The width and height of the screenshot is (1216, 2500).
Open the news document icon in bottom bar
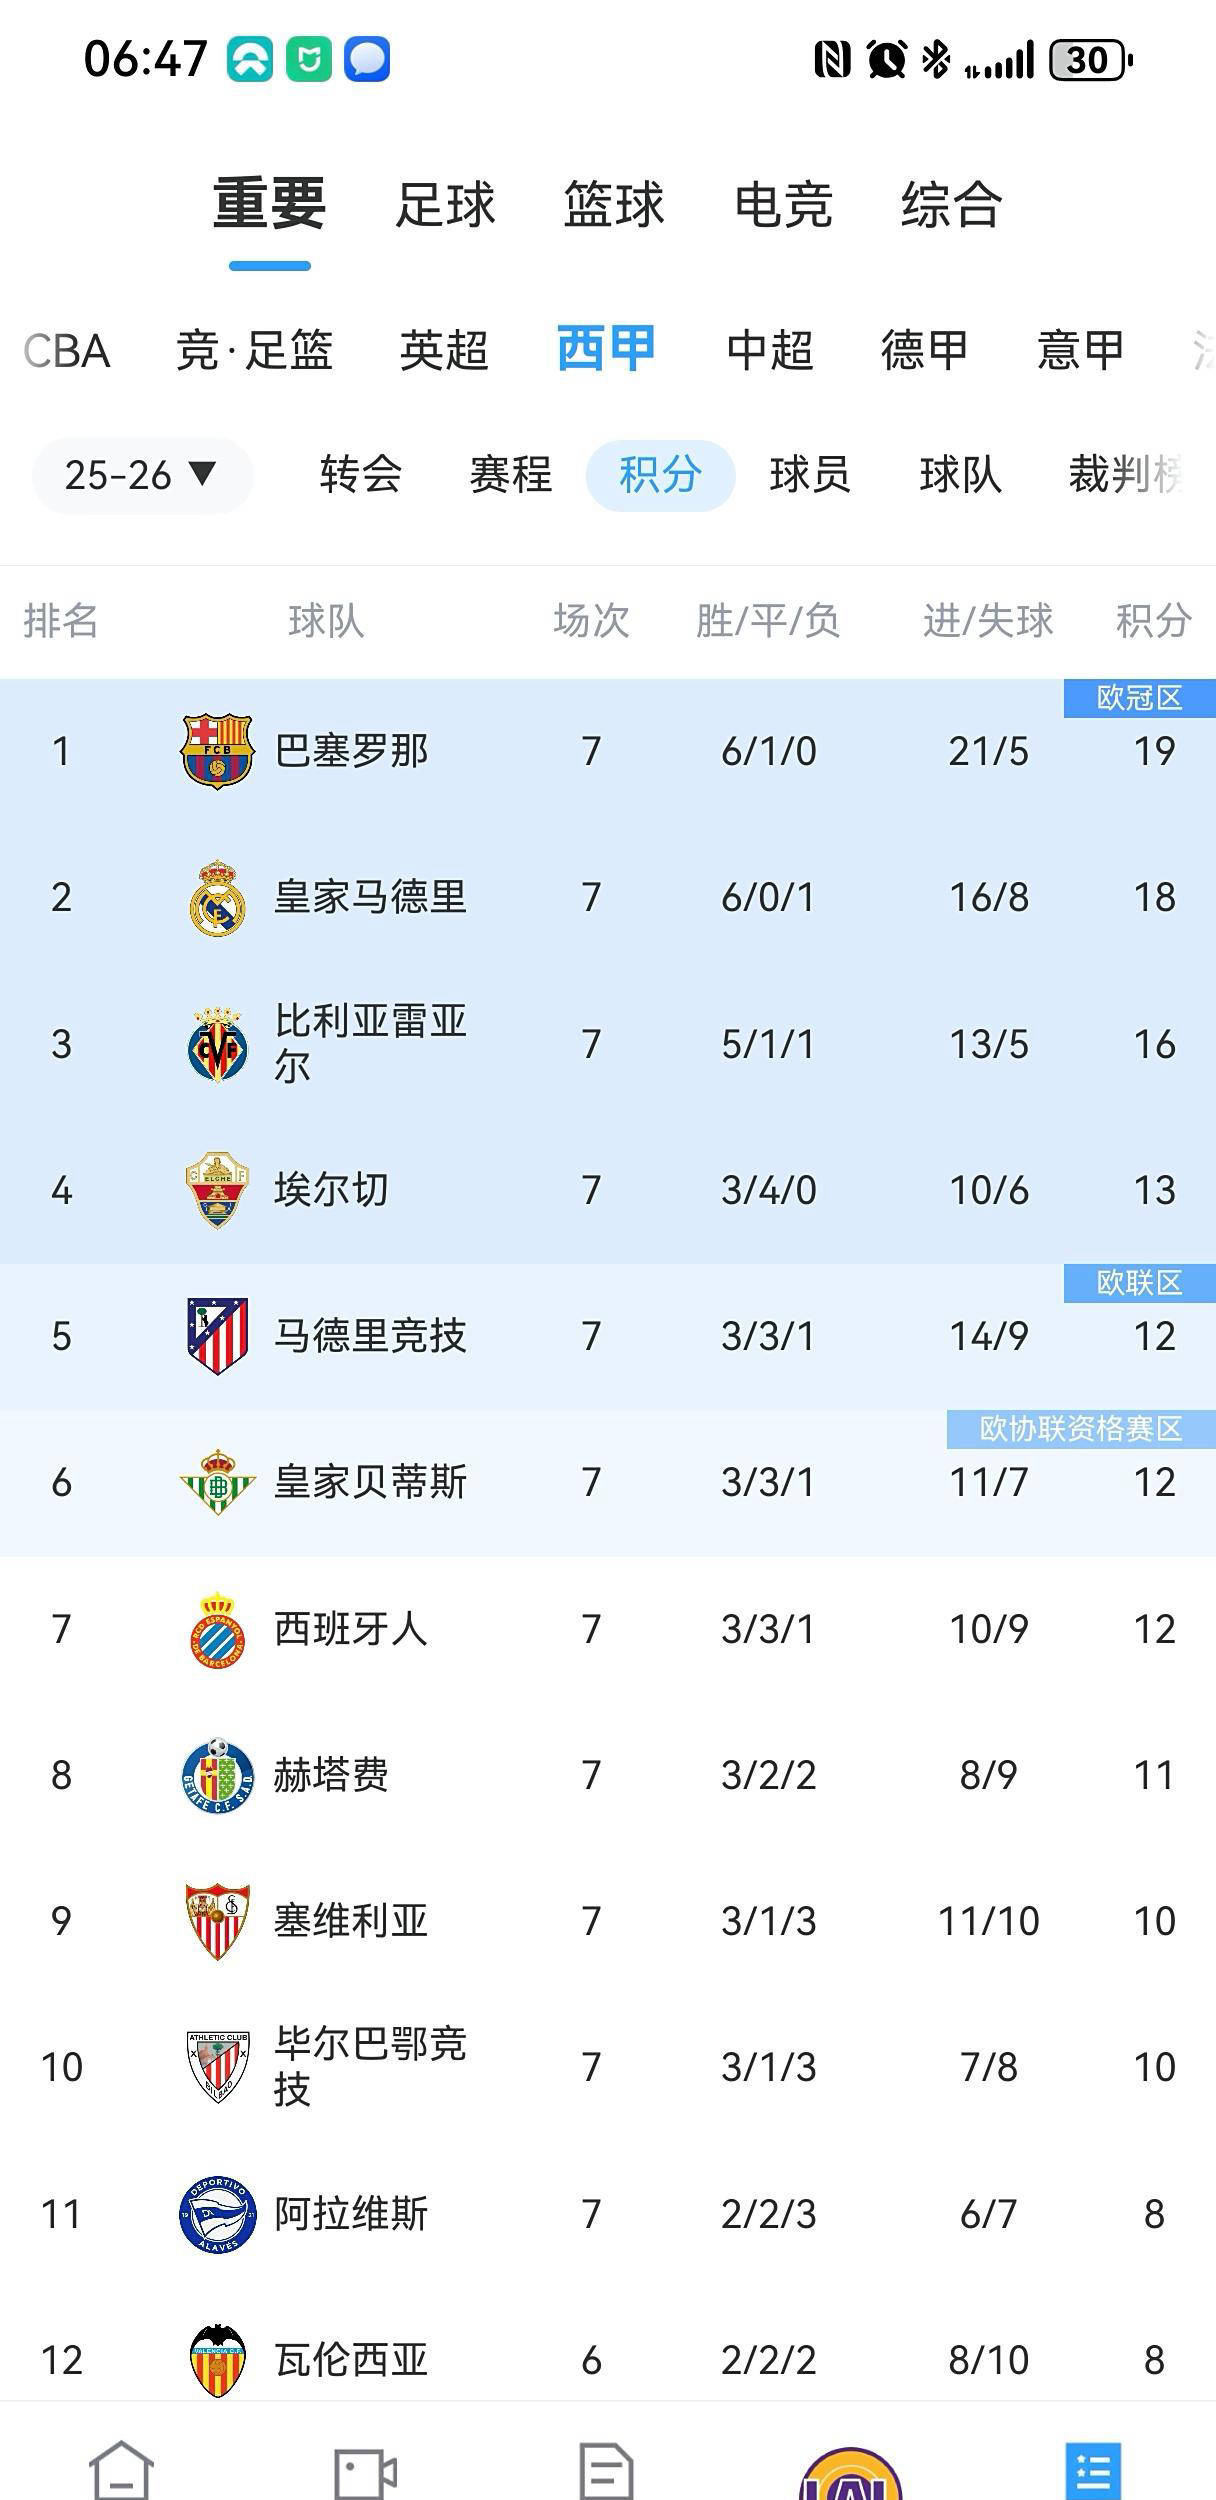tap(607, 2470)
